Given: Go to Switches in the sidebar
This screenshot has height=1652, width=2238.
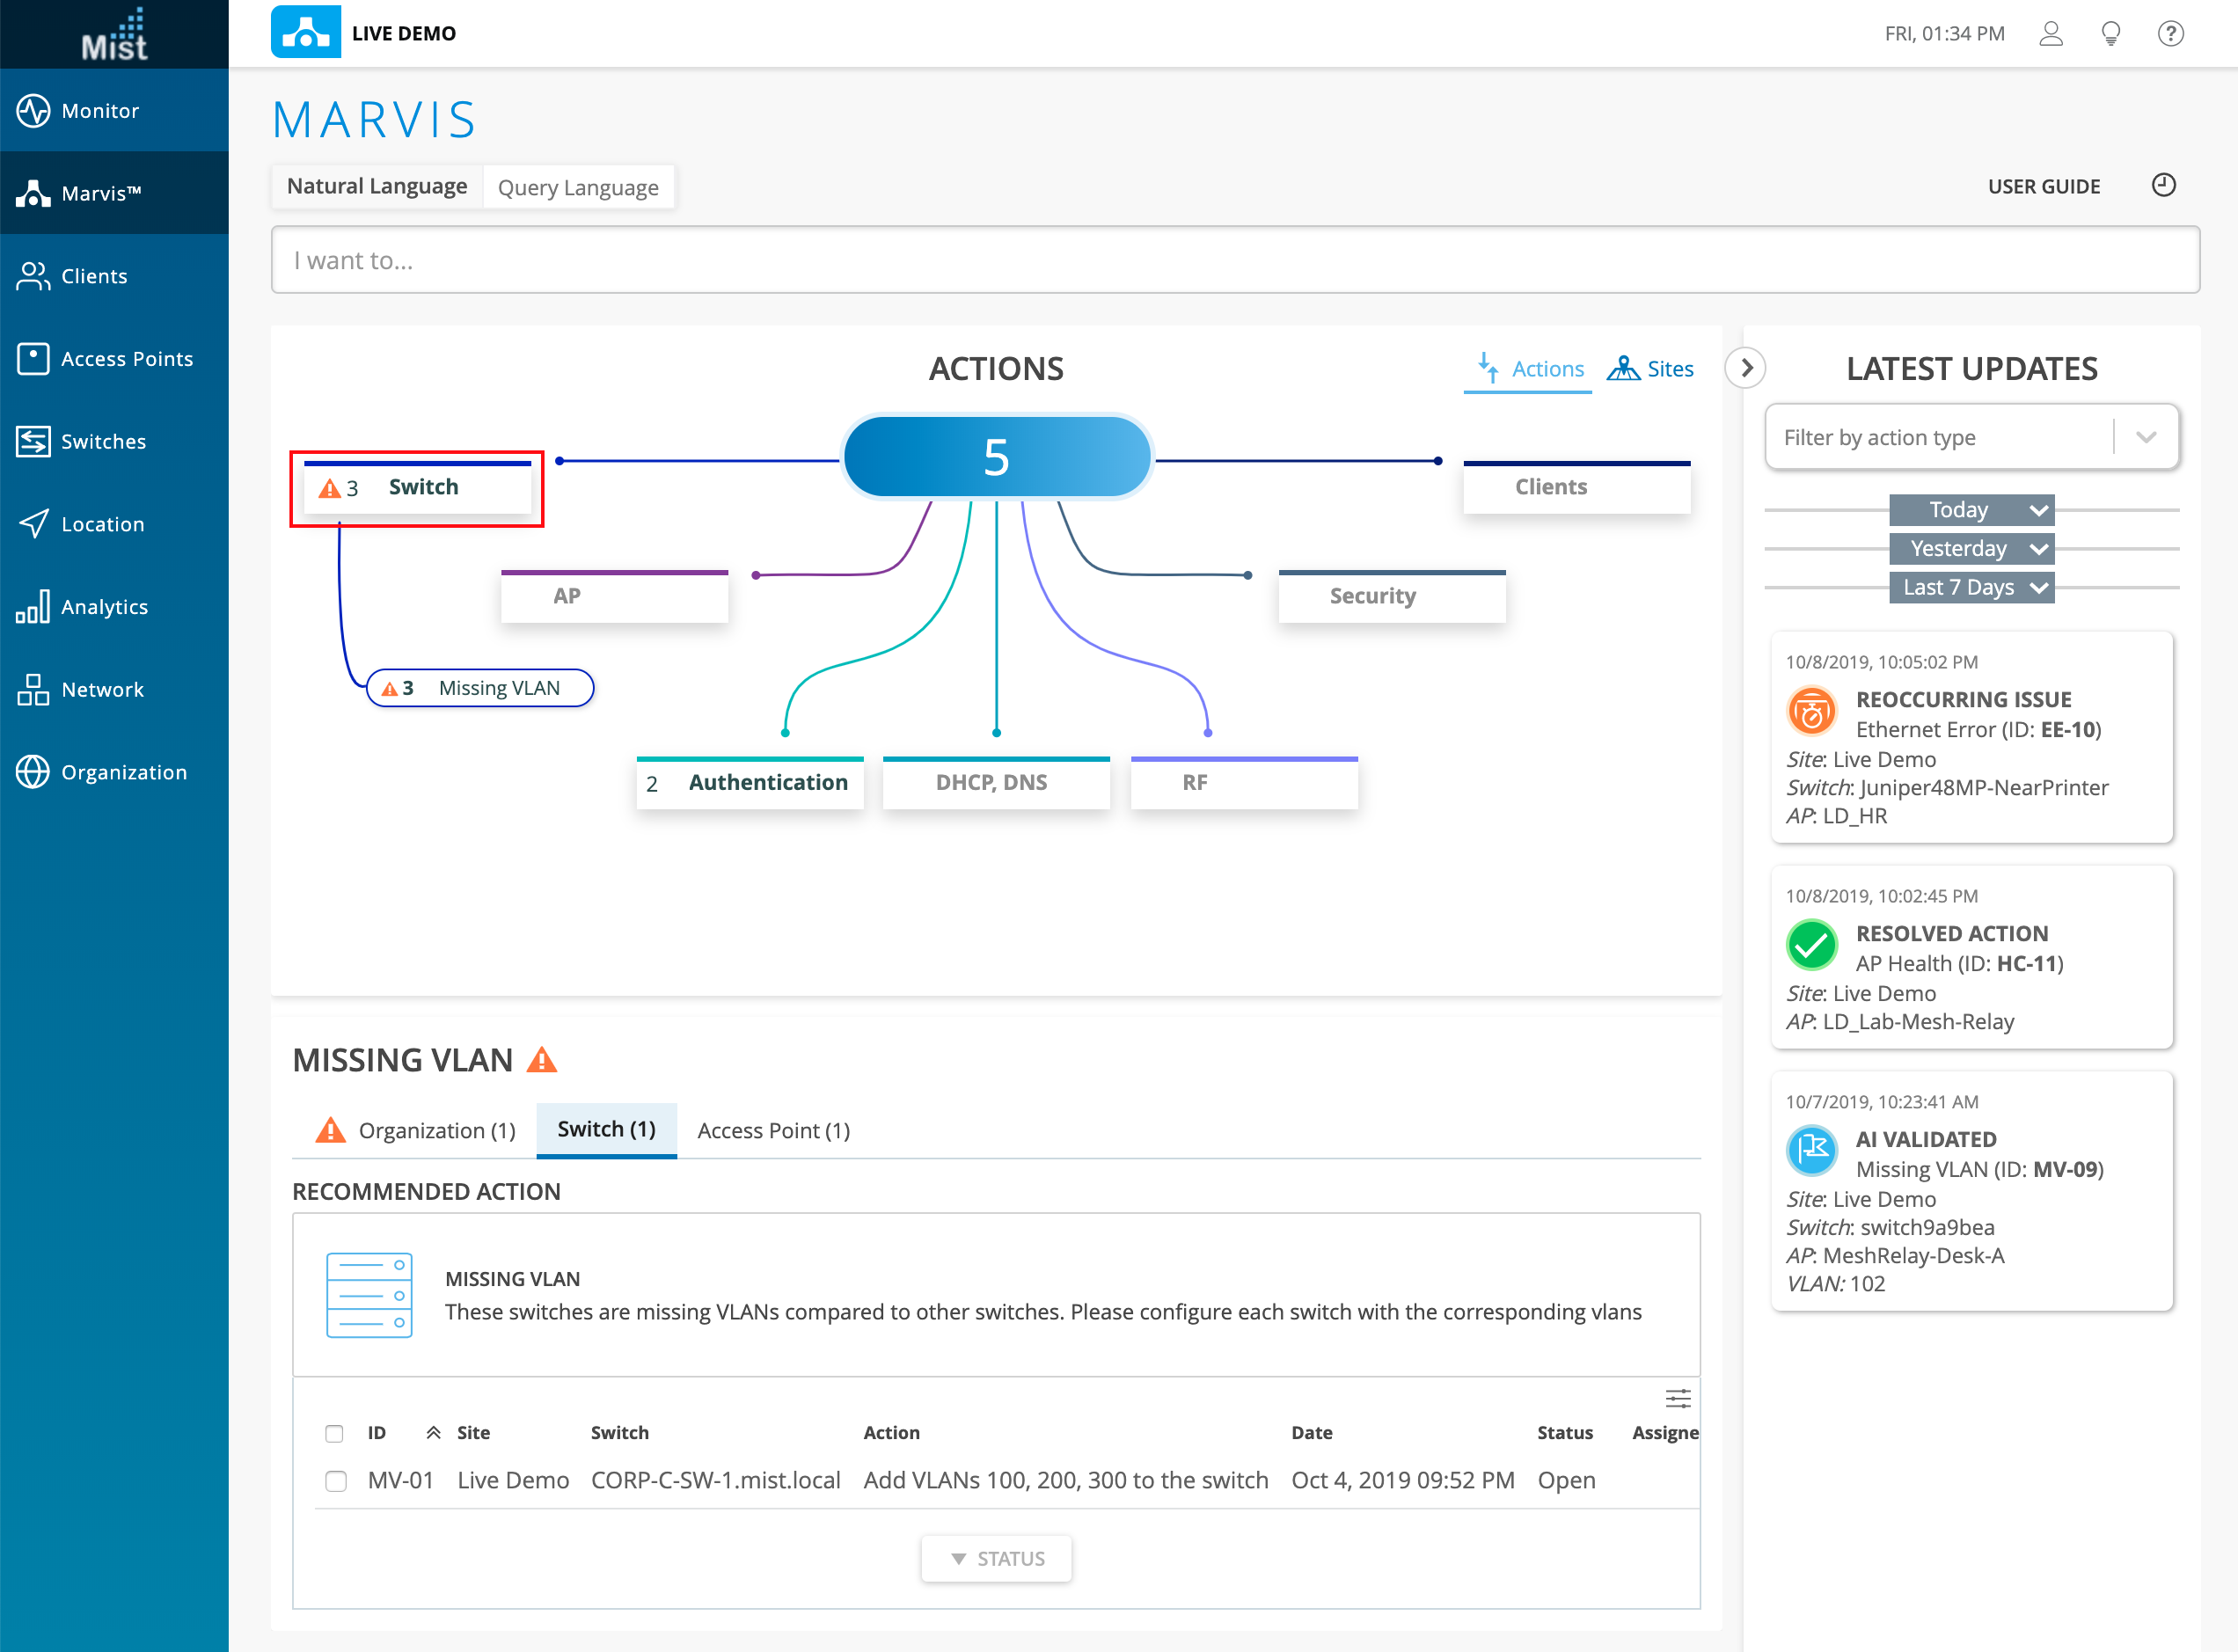Looking at the screenshot, I should point(103,441).
